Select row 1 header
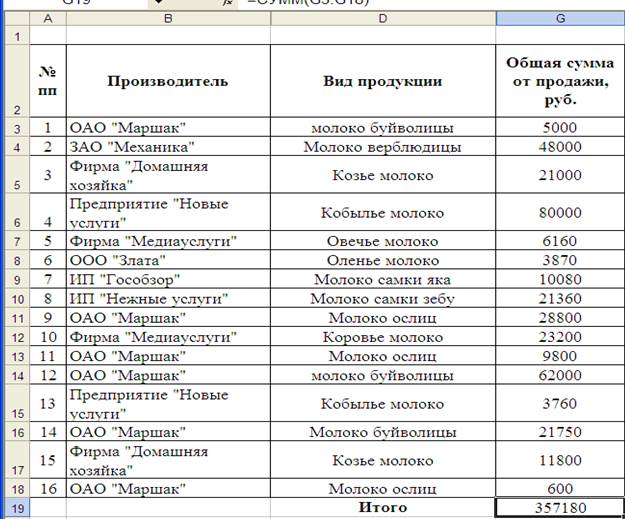 17,36
